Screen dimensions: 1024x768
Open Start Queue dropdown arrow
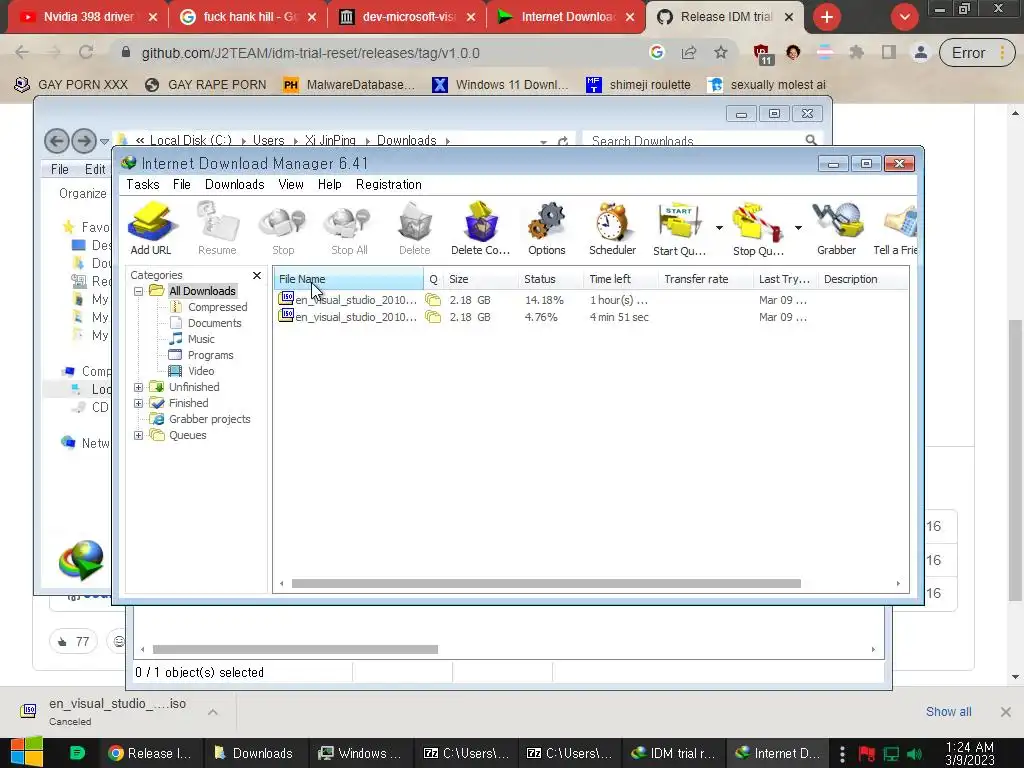[x=719, y=228]
